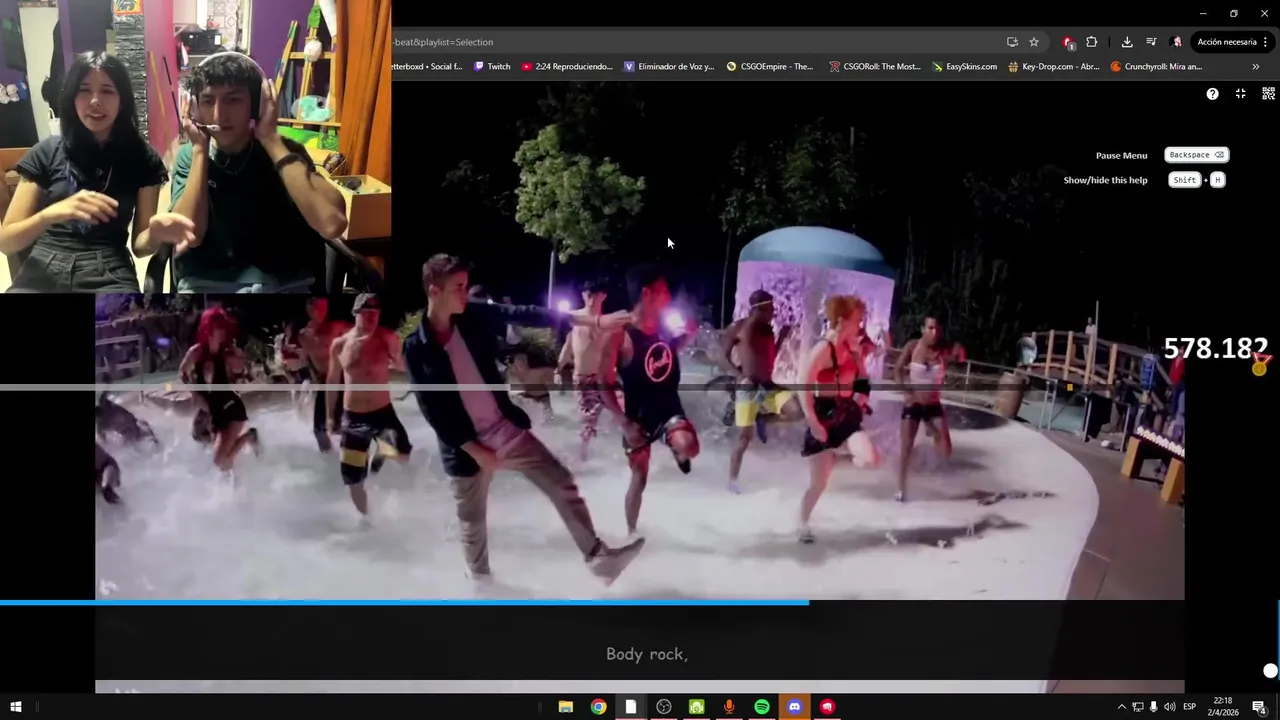Open Google Chrome from the taskbar
Screen dimensions: 1280x720
coord(598,707)
